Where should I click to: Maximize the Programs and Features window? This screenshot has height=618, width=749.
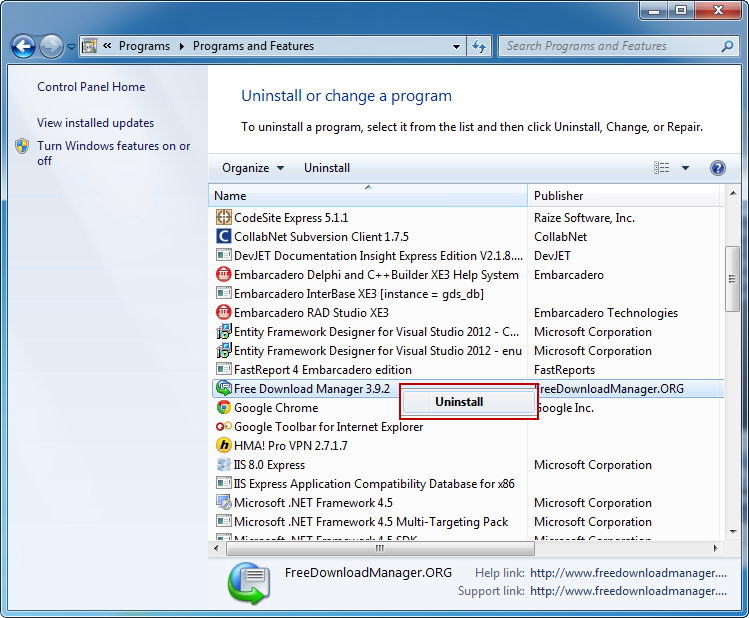click(x=681, y=10)
